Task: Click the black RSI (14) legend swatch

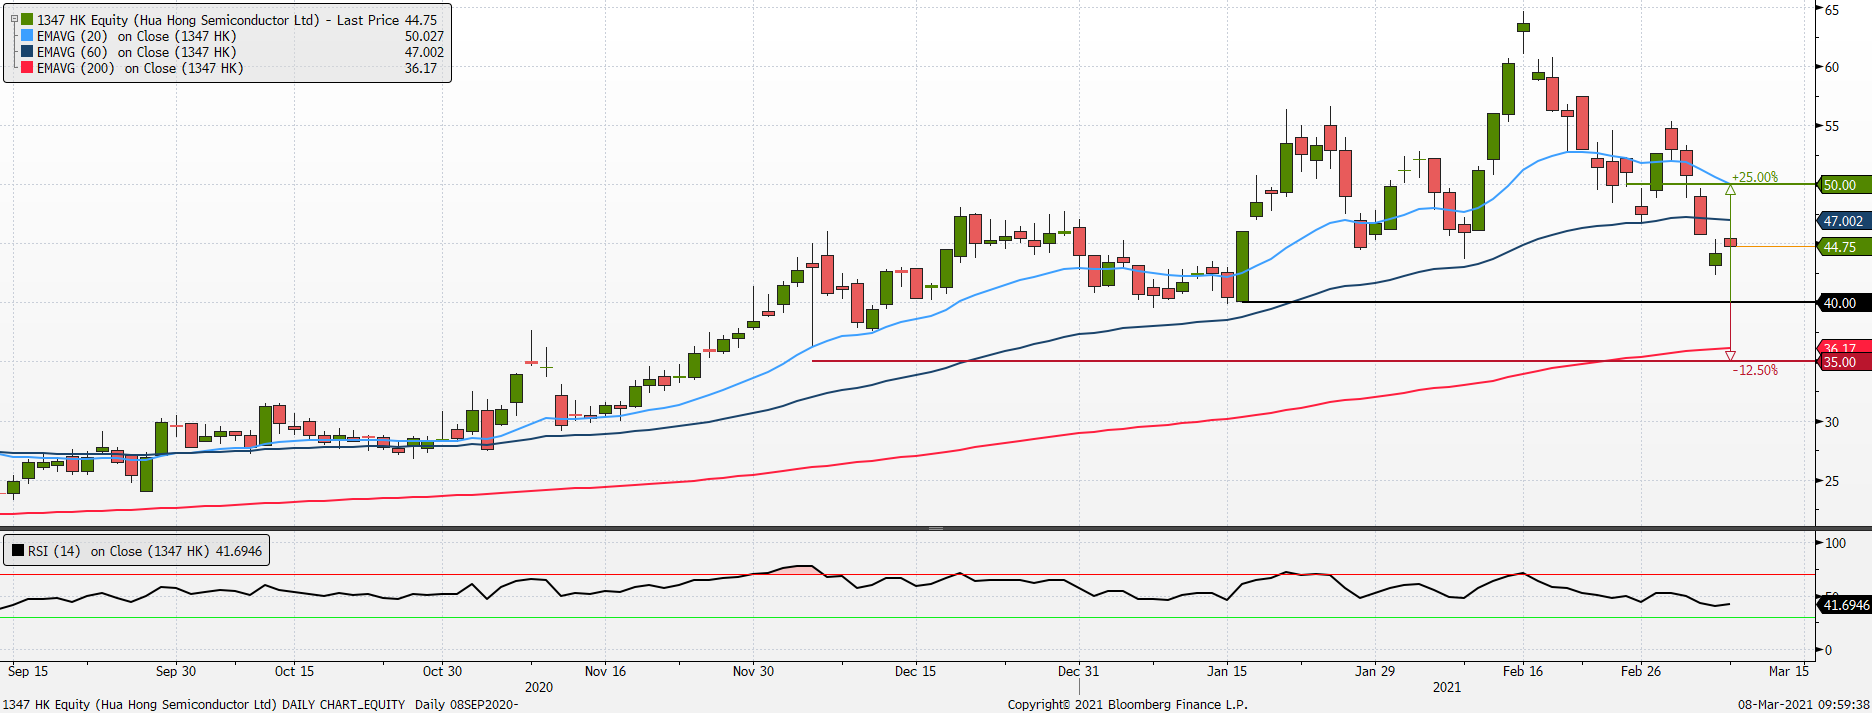Action: click(18, 551)
